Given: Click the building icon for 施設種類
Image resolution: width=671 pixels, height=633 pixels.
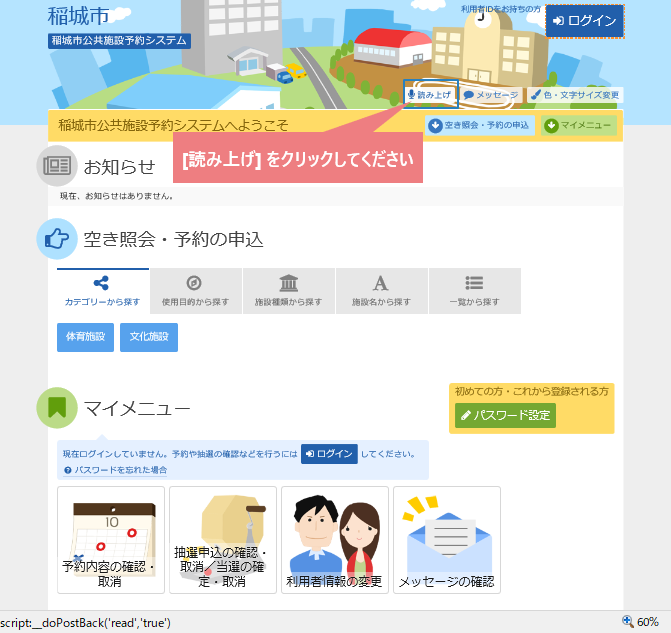Looking at the screenshot, I should pyautogui.click(x=289, y=283).
